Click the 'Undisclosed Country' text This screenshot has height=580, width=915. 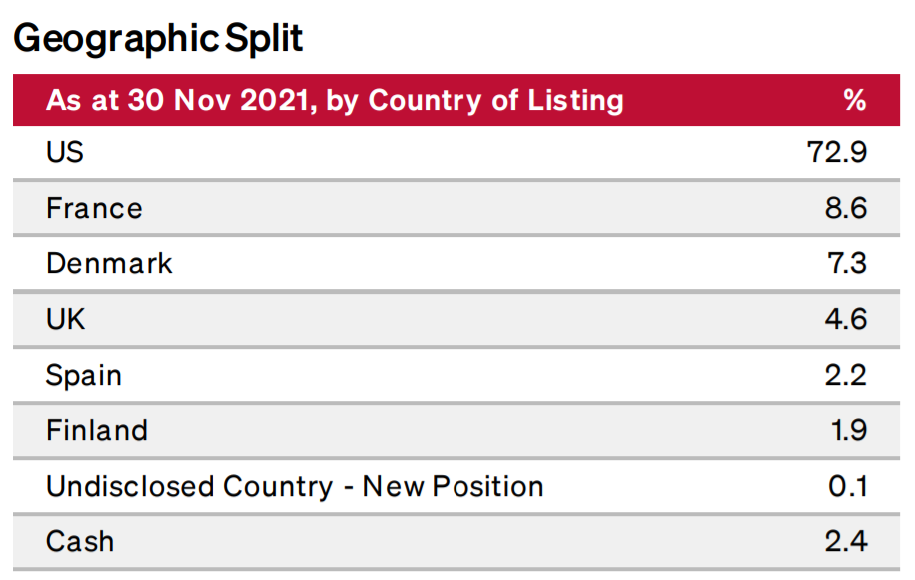189,486
